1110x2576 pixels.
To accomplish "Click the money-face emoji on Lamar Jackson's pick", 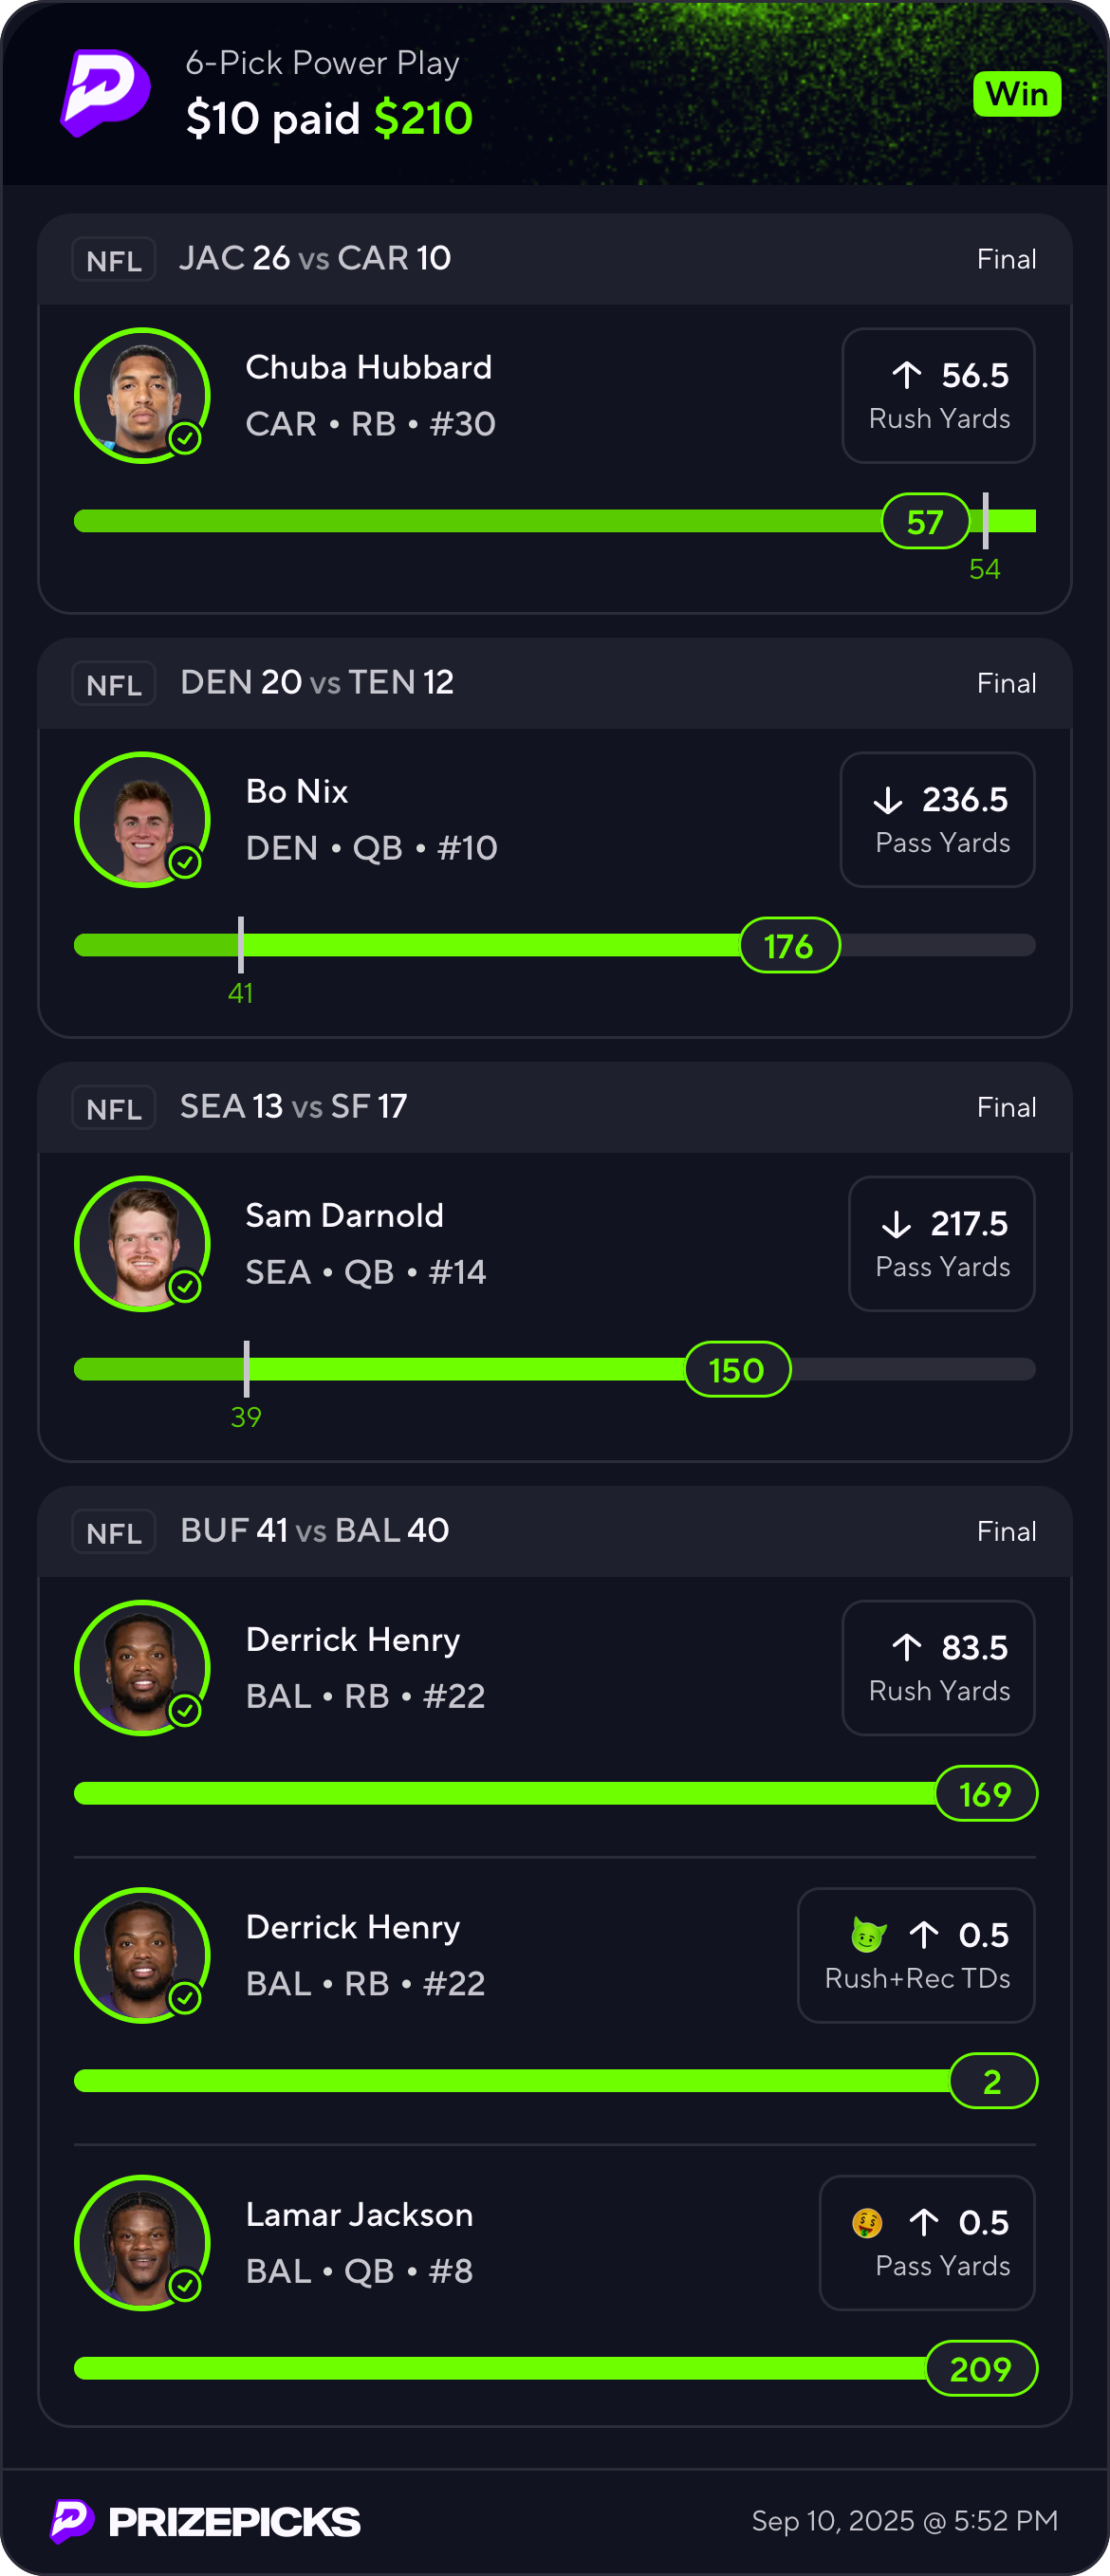I will (867, 2223).
